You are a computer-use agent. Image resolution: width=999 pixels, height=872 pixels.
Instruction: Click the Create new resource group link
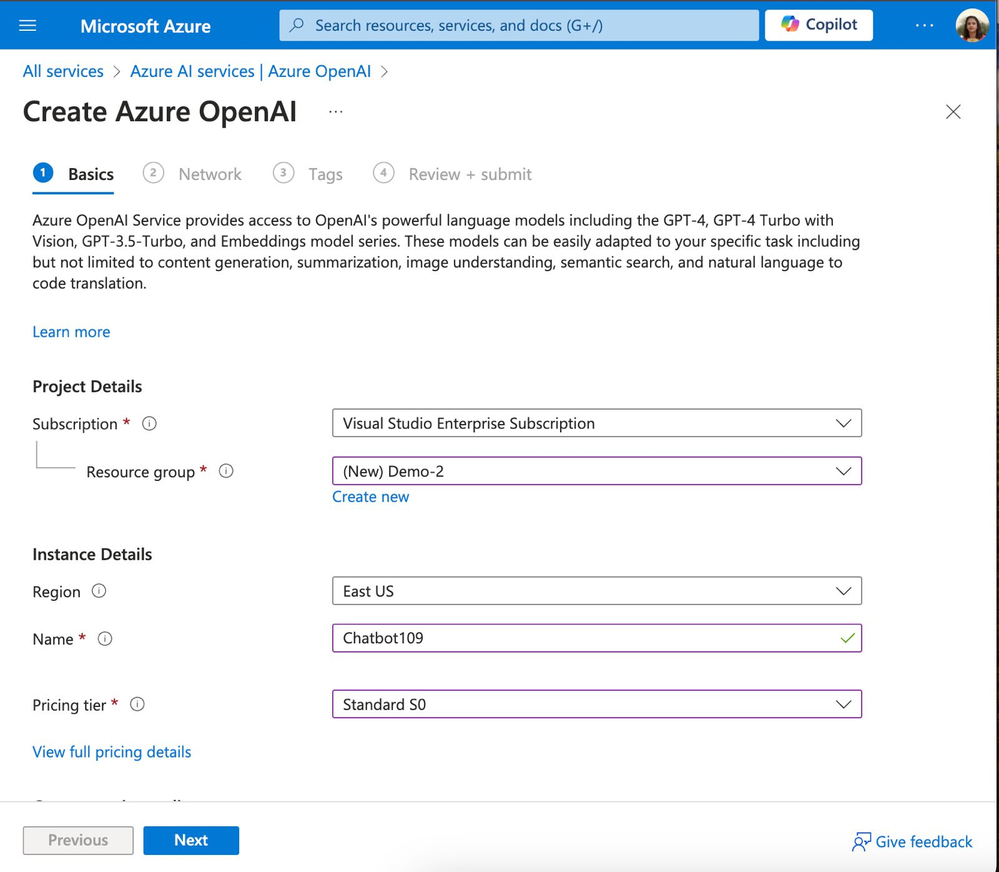tap(370, 497)
